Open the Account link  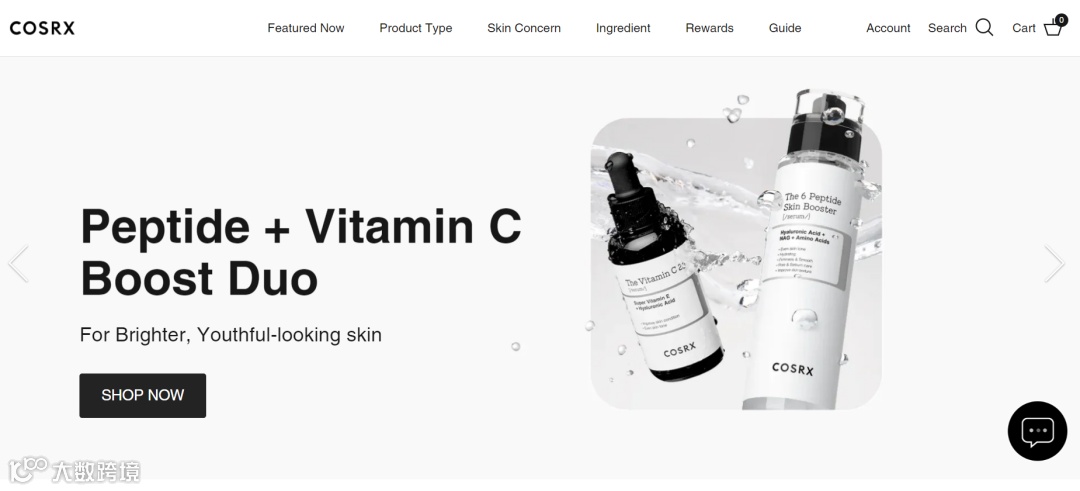[x=888, y=28]
